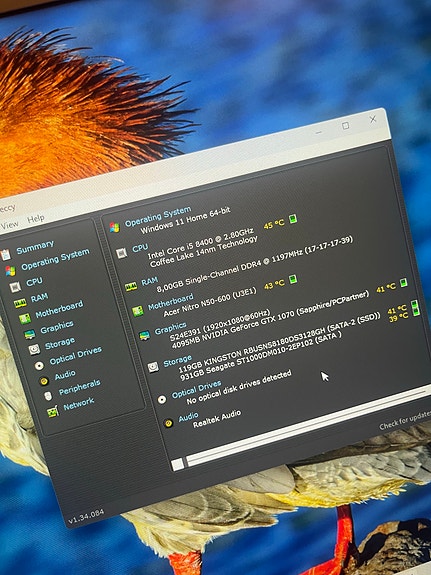The width and height of the screenshot is (431, 575).
Task: Click the Graphics icon in summary panel
Action: 145,336
